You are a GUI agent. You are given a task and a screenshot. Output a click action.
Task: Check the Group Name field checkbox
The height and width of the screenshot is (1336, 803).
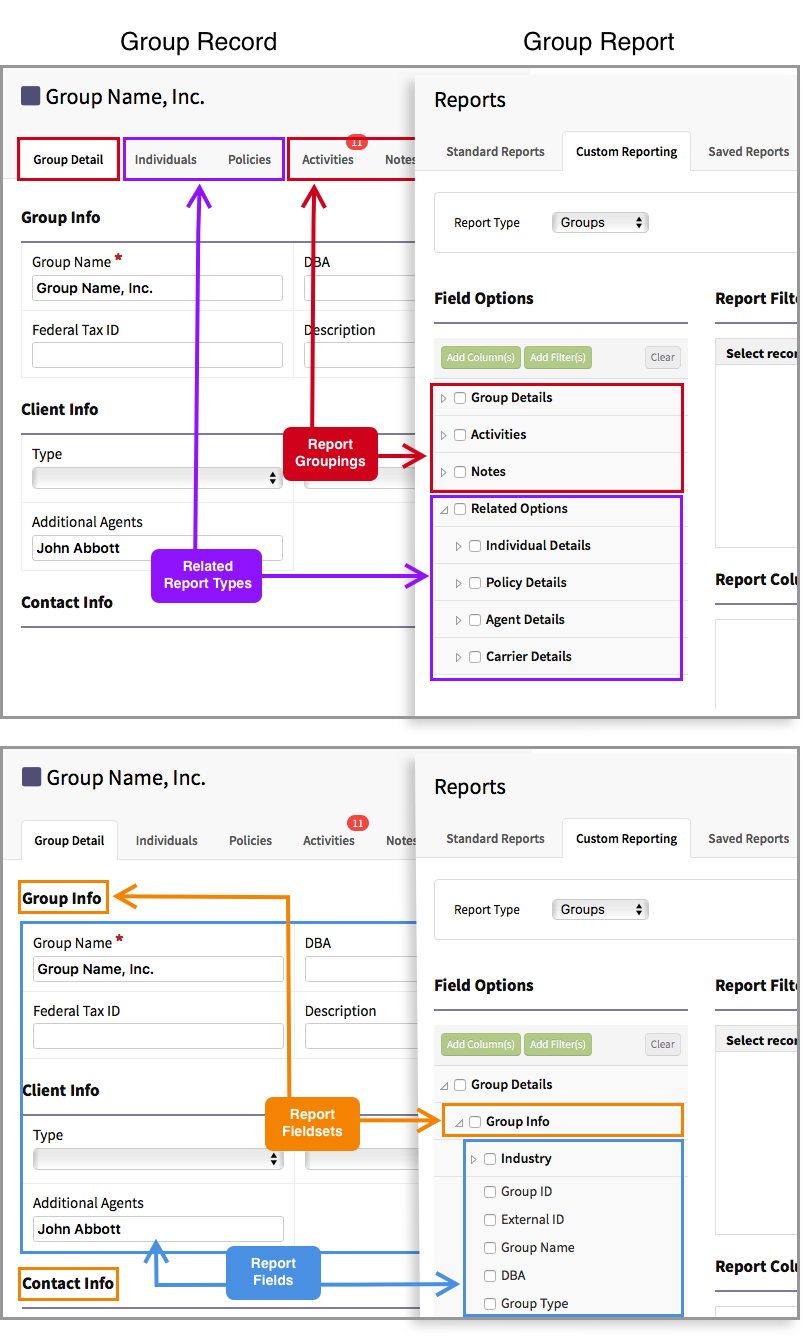click(x=489, y=1247)
